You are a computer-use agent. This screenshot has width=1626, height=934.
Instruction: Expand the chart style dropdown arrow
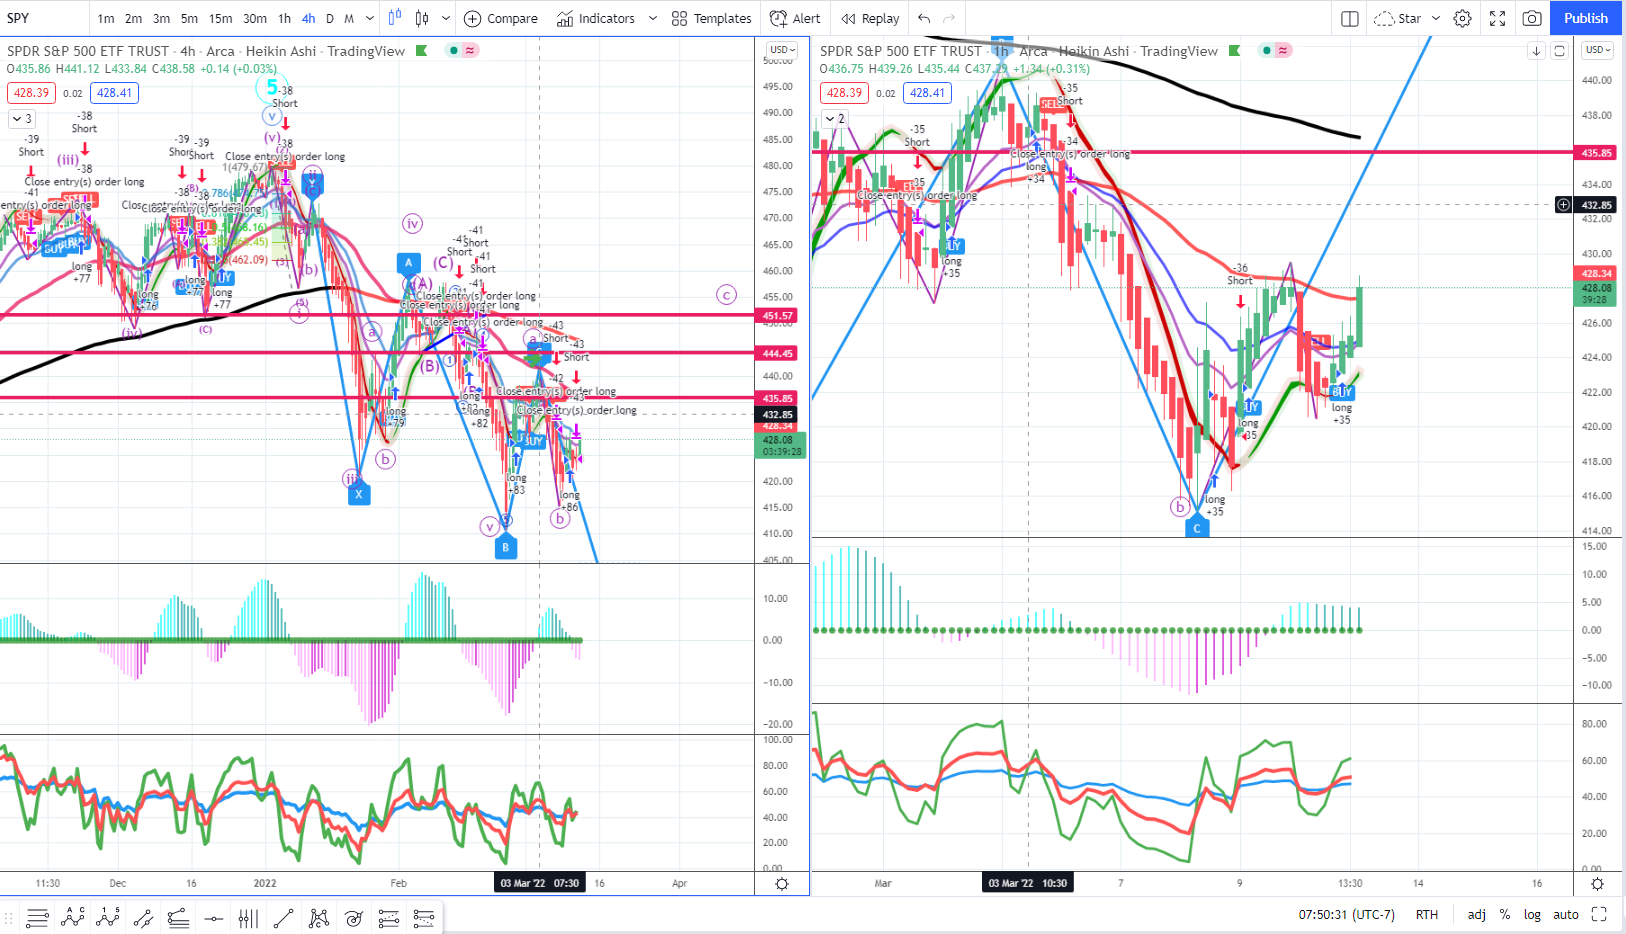click(x=446, y=18)
